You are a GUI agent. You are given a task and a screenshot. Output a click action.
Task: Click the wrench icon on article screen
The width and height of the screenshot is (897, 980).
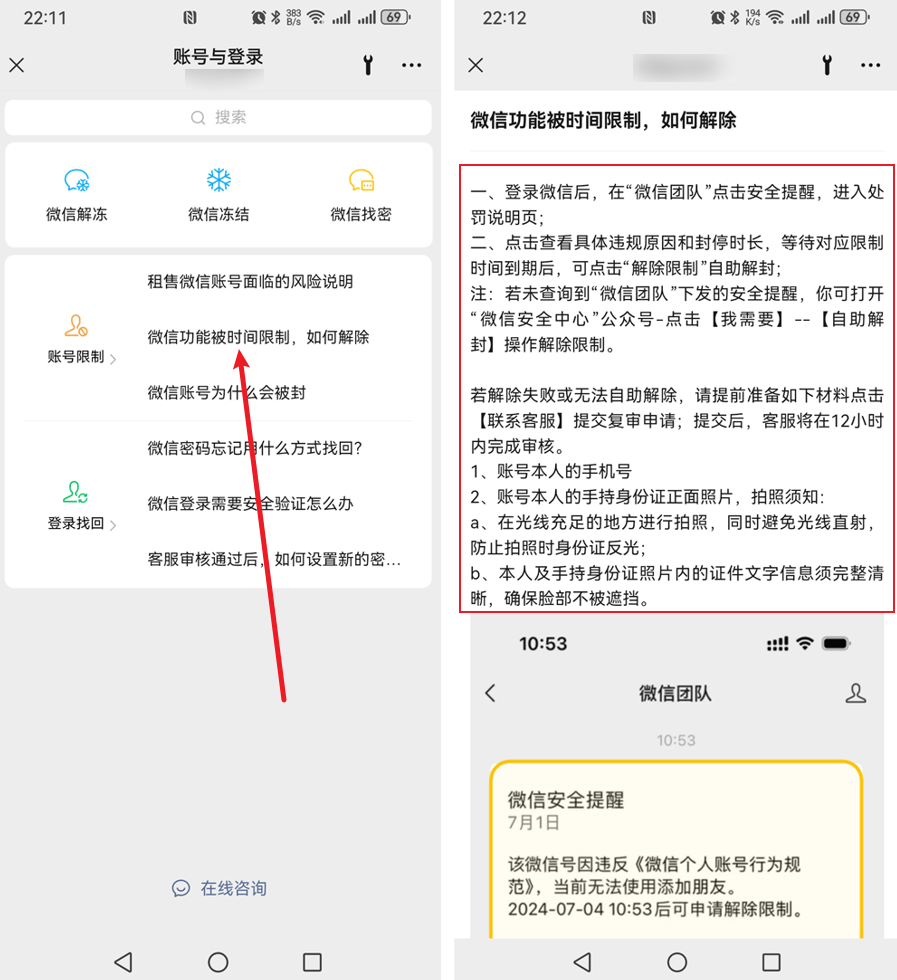click(827, 65)
